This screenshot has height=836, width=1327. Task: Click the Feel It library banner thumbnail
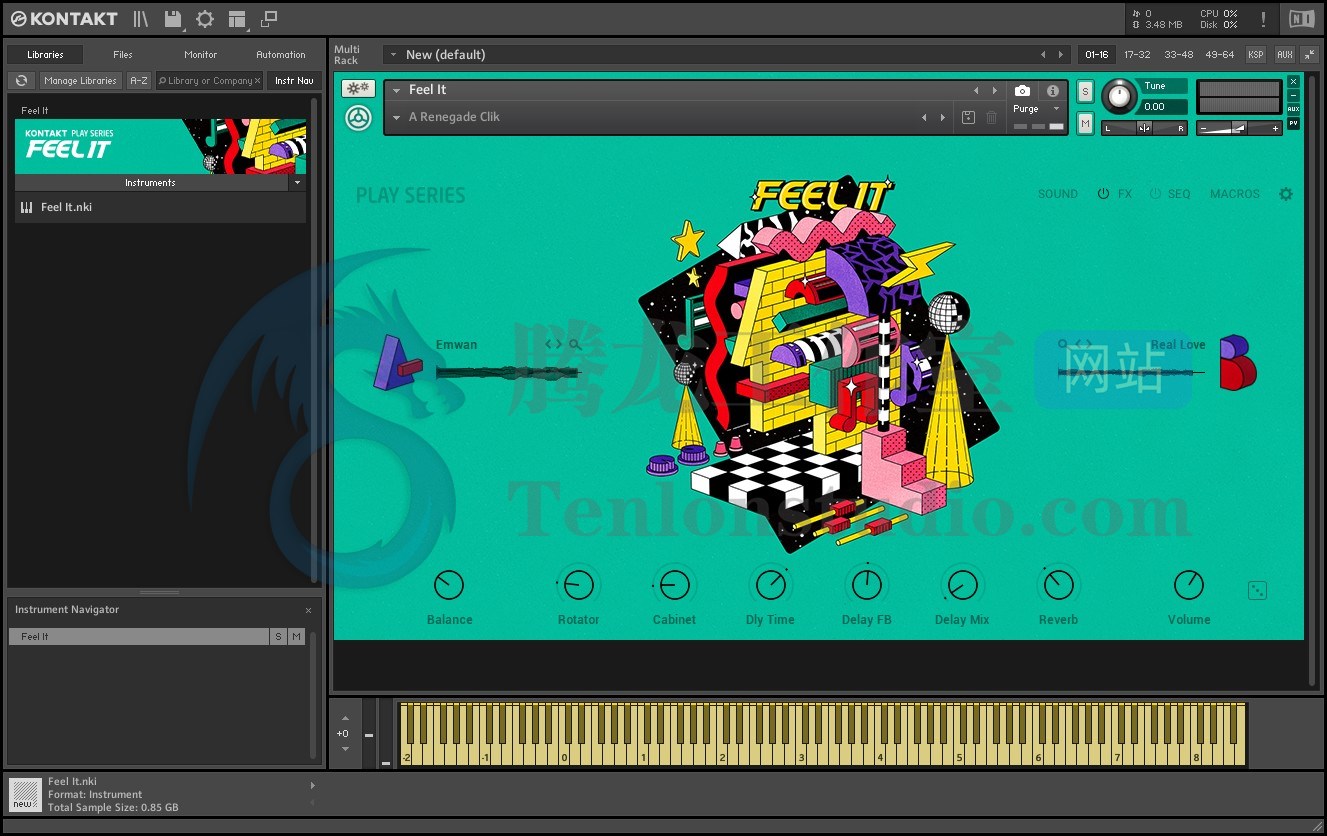coord(160,146)
